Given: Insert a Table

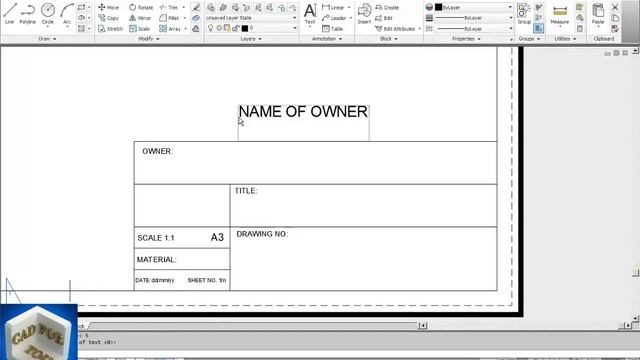Looking at the screenshot, I should pyautogui.click(x=332, y=29).
